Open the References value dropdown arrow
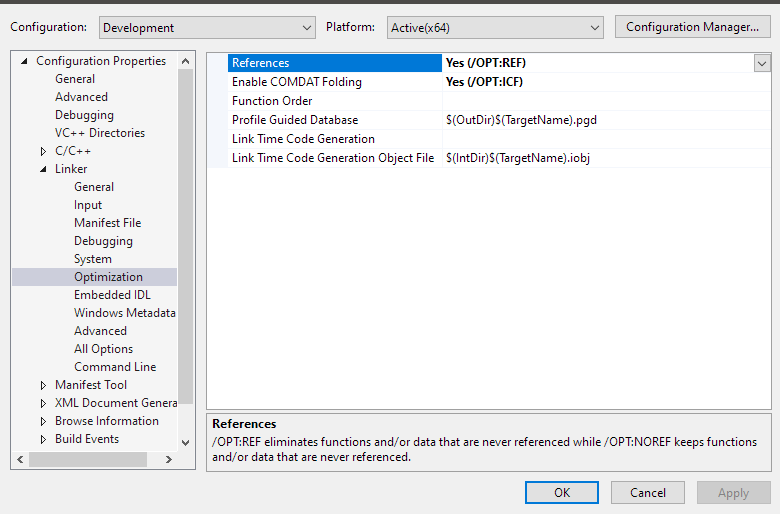 tap(762, 63)
